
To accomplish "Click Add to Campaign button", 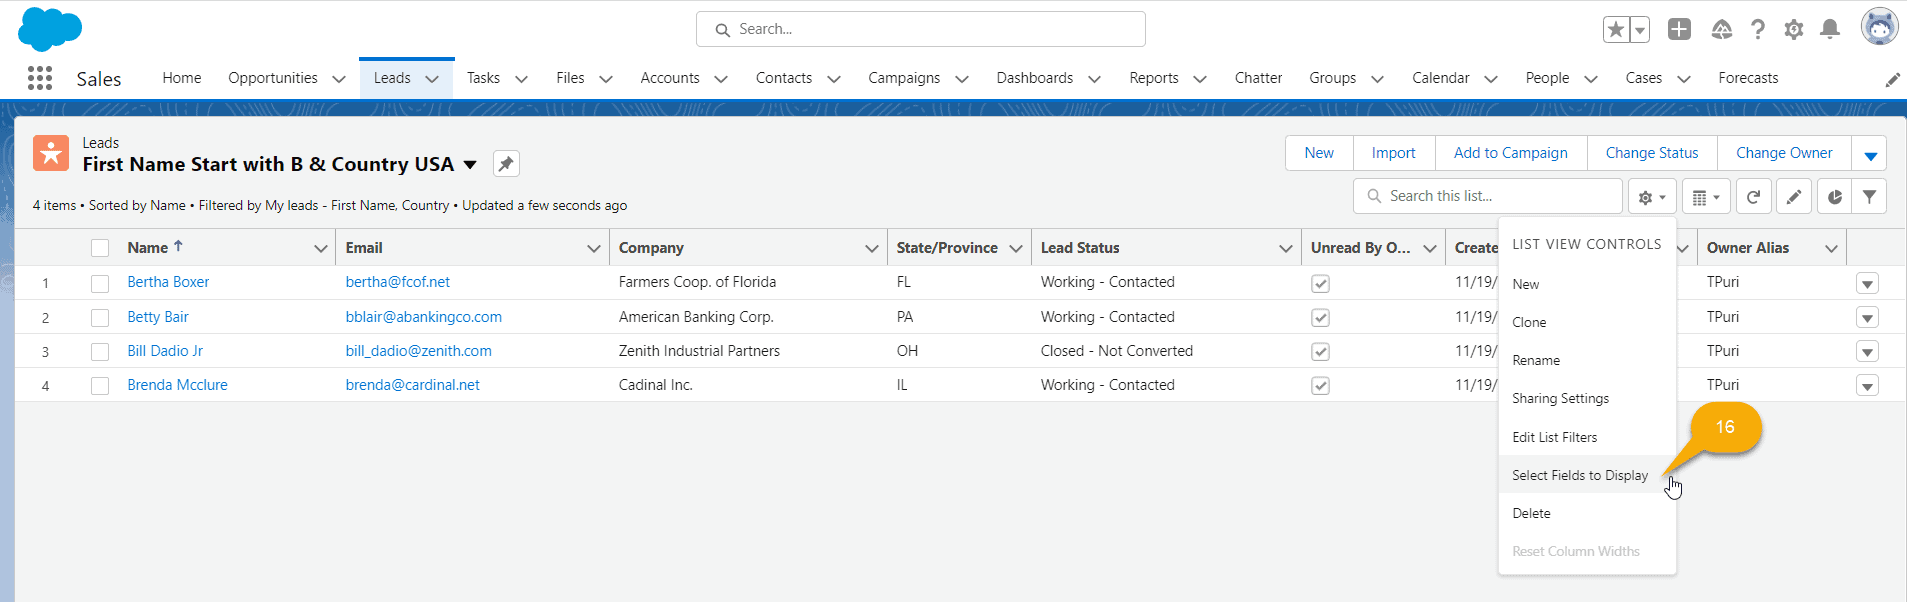I will [1511, 153].
